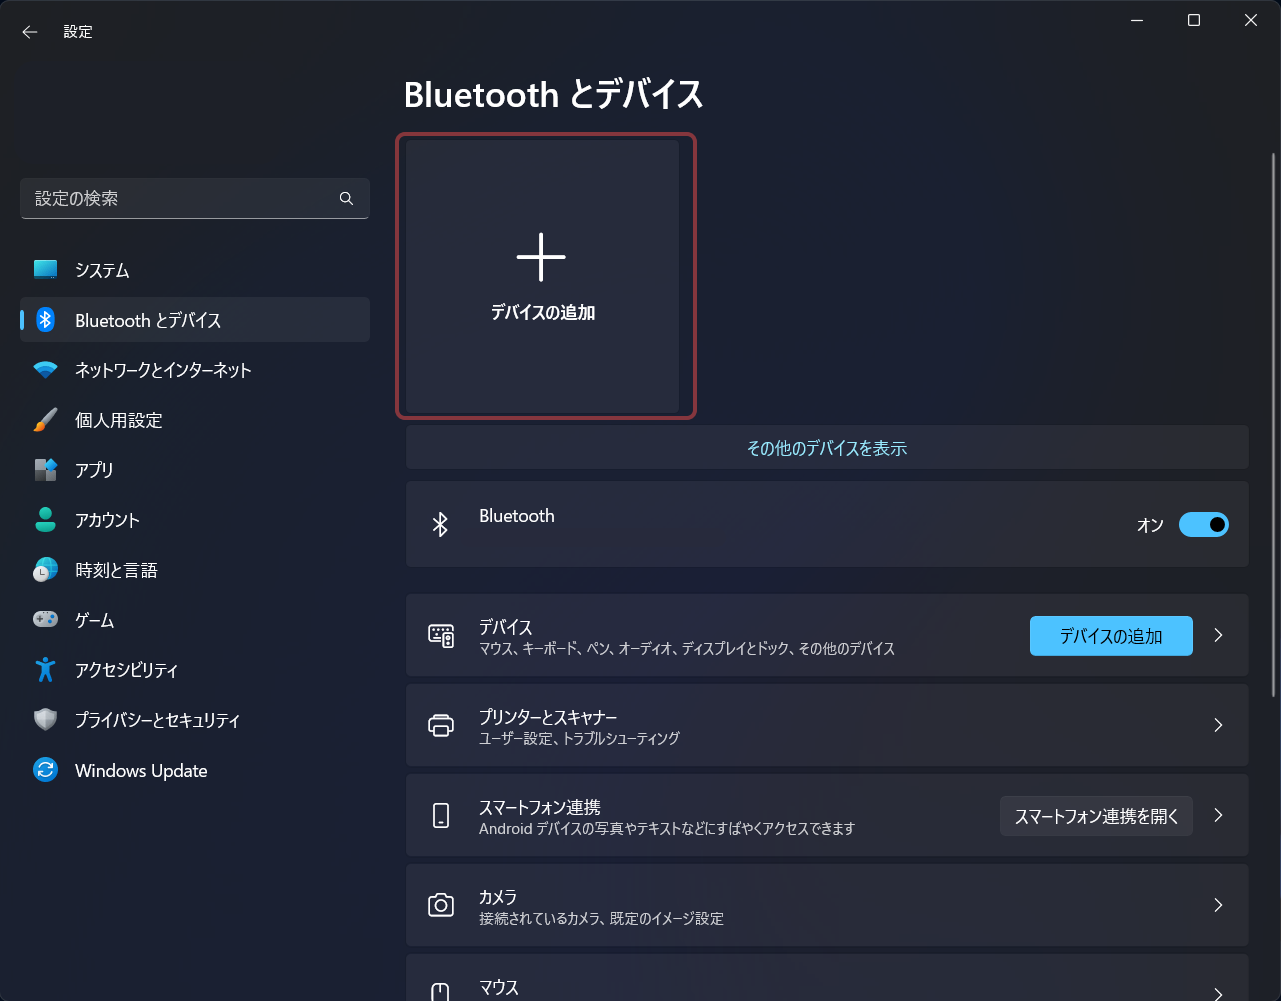Click into the 設定の検索 search field
This screenshot has height=1001, width=1281.
point(180,199)
